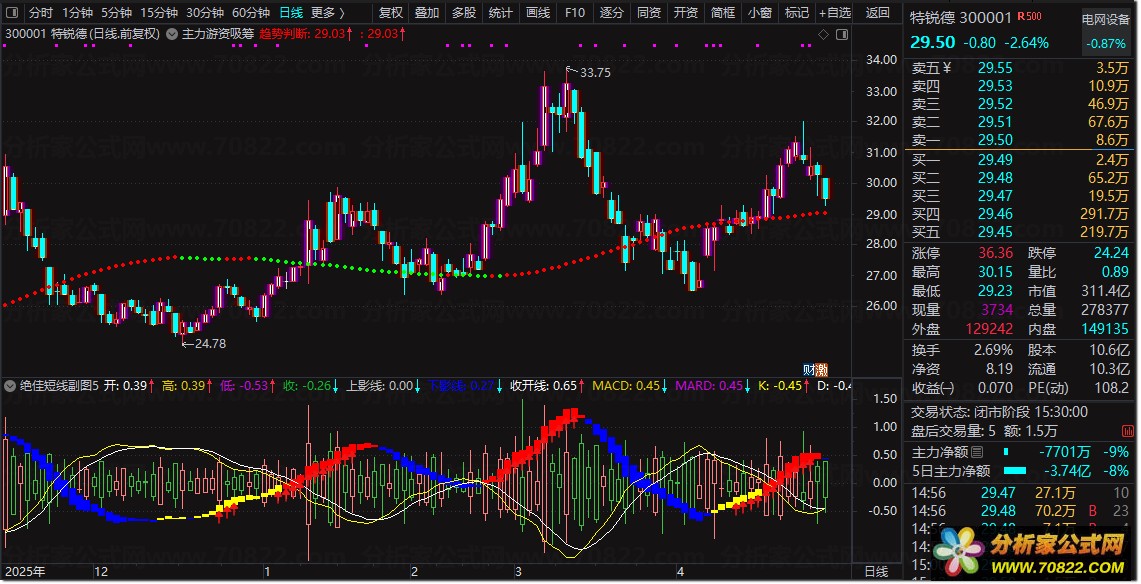The width and height of the screenshot is (1141, 584).
Task: Click the +自选 add to watchlist button
Action: click(x=834, y=12)
